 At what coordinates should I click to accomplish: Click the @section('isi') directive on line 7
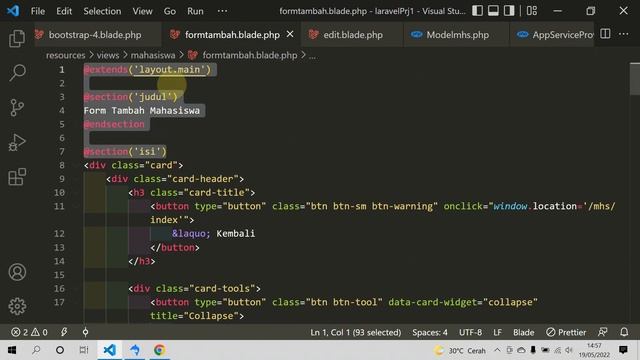click(125, 151)
